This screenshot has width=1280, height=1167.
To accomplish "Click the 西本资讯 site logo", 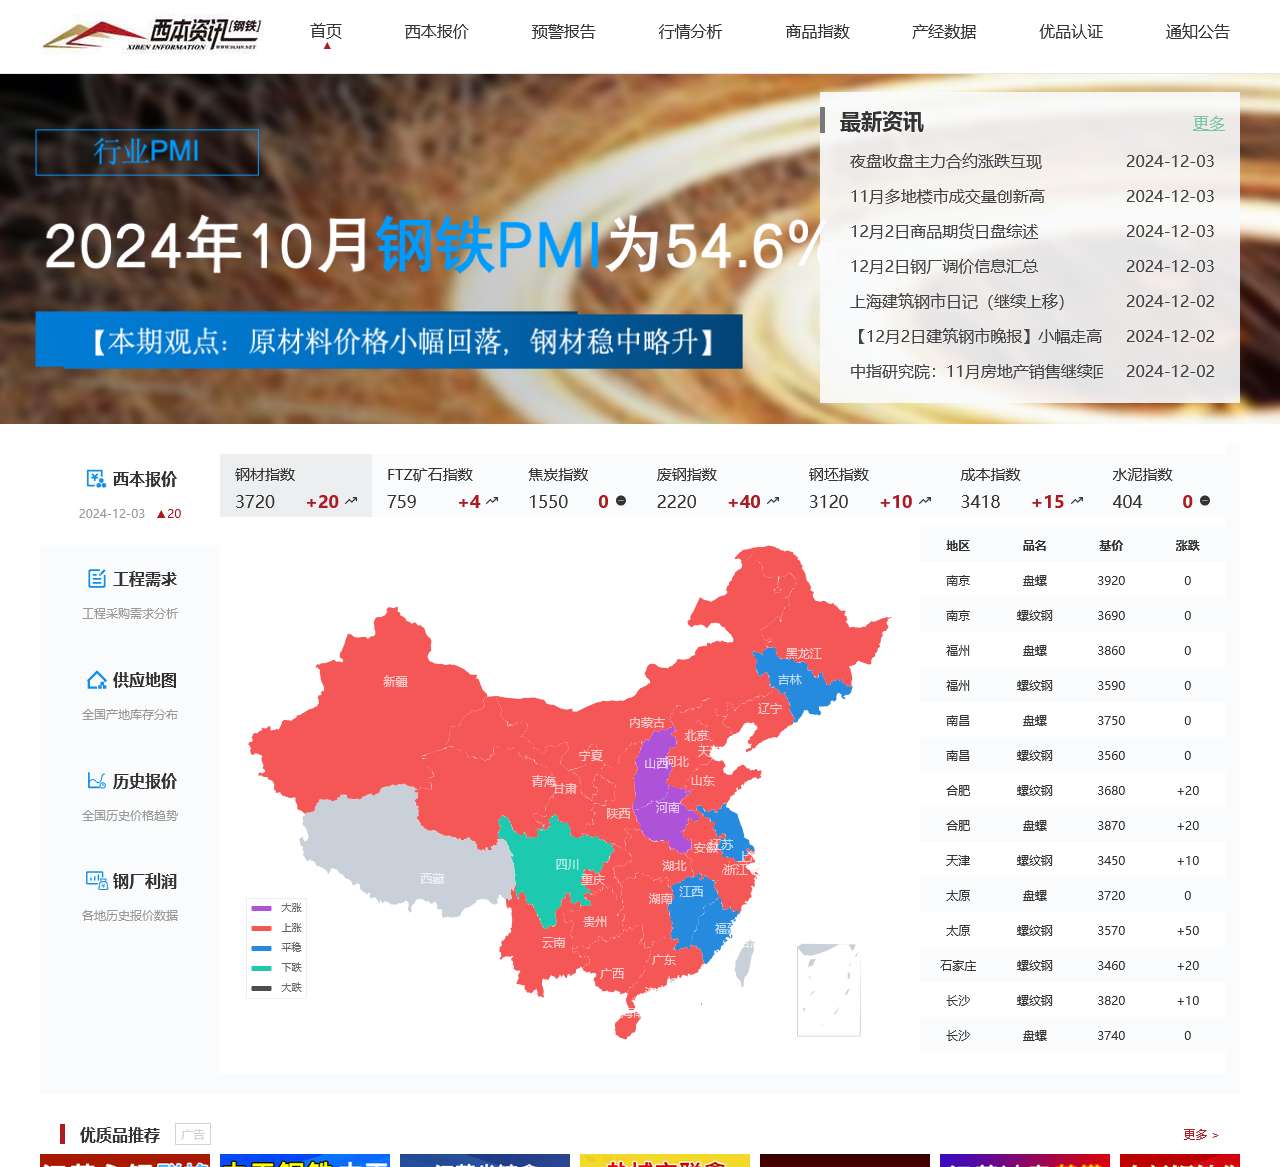I will click(x=151, y=34).
